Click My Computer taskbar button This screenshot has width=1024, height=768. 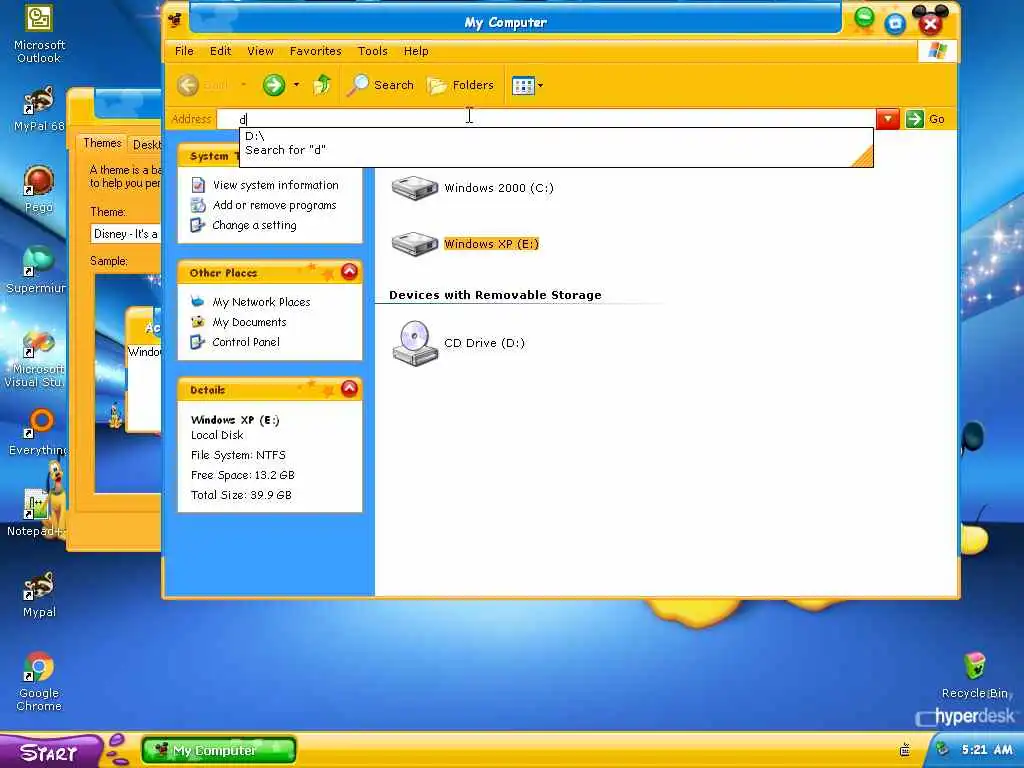coord(219,750)
